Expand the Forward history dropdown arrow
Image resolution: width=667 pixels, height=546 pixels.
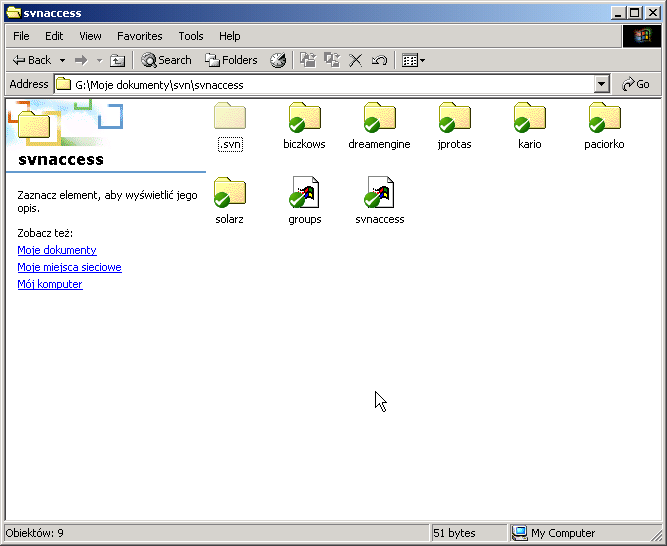100,60
